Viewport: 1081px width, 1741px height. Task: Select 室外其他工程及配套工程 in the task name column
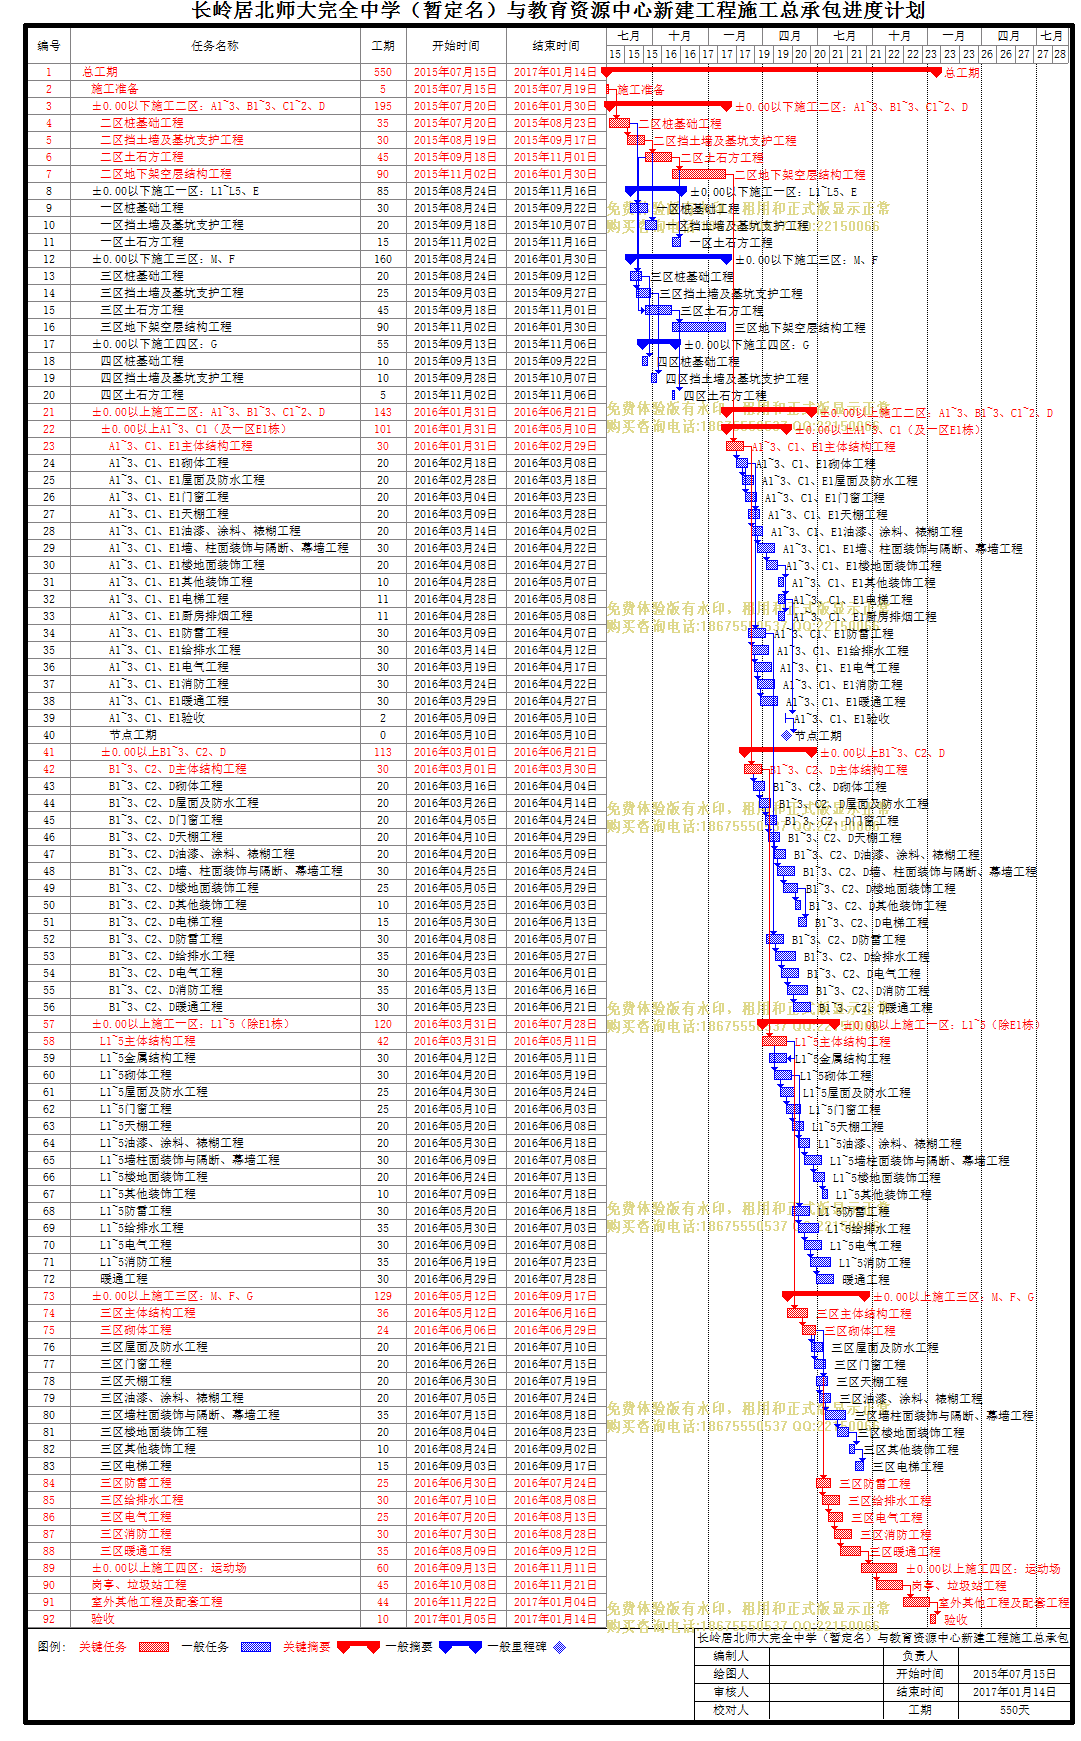(157, 1602)
